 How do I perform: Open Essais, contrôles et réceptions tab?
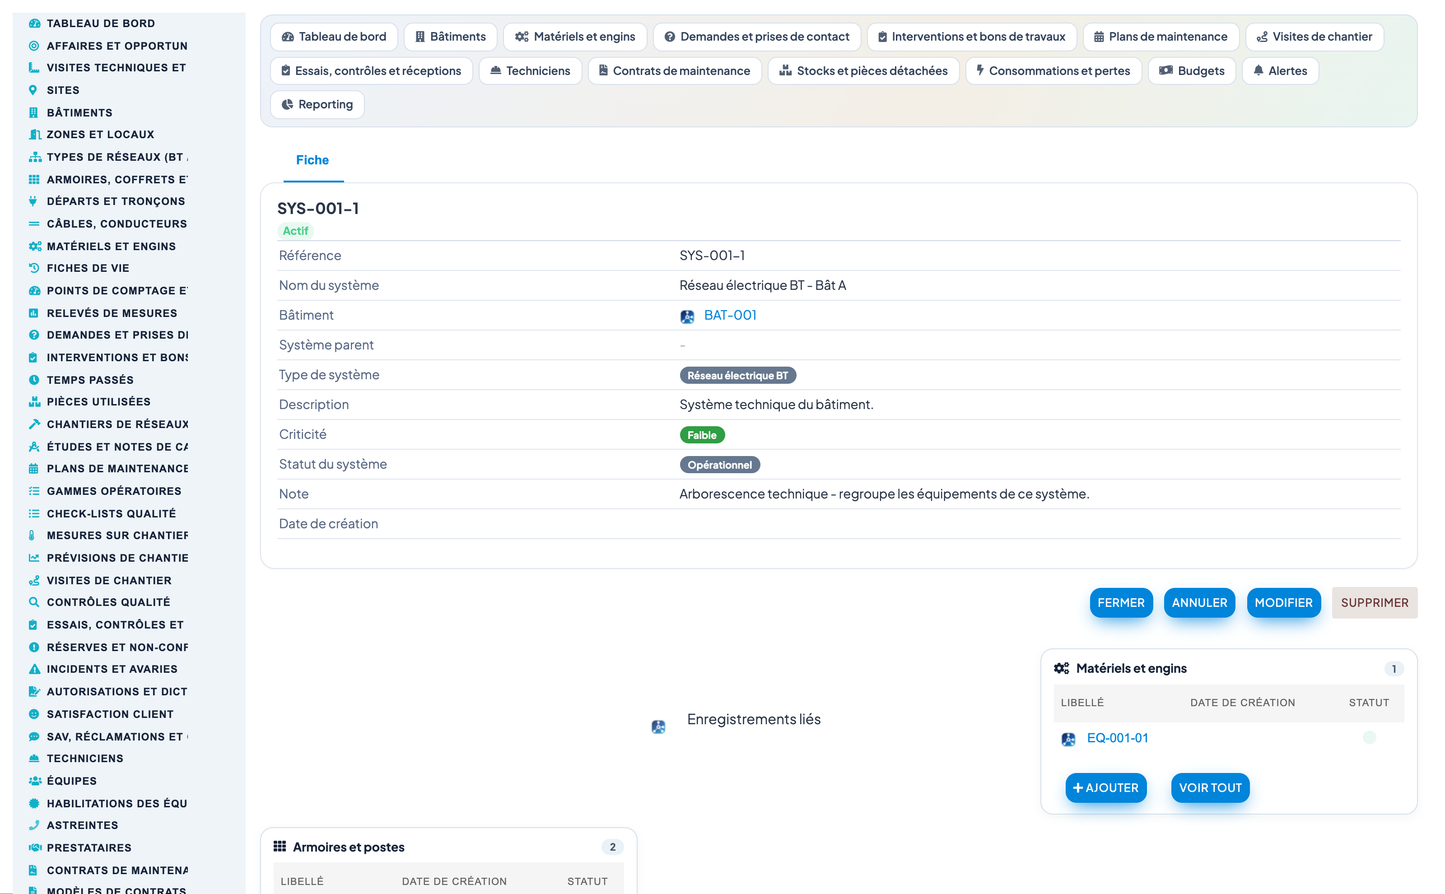point(372,71)
